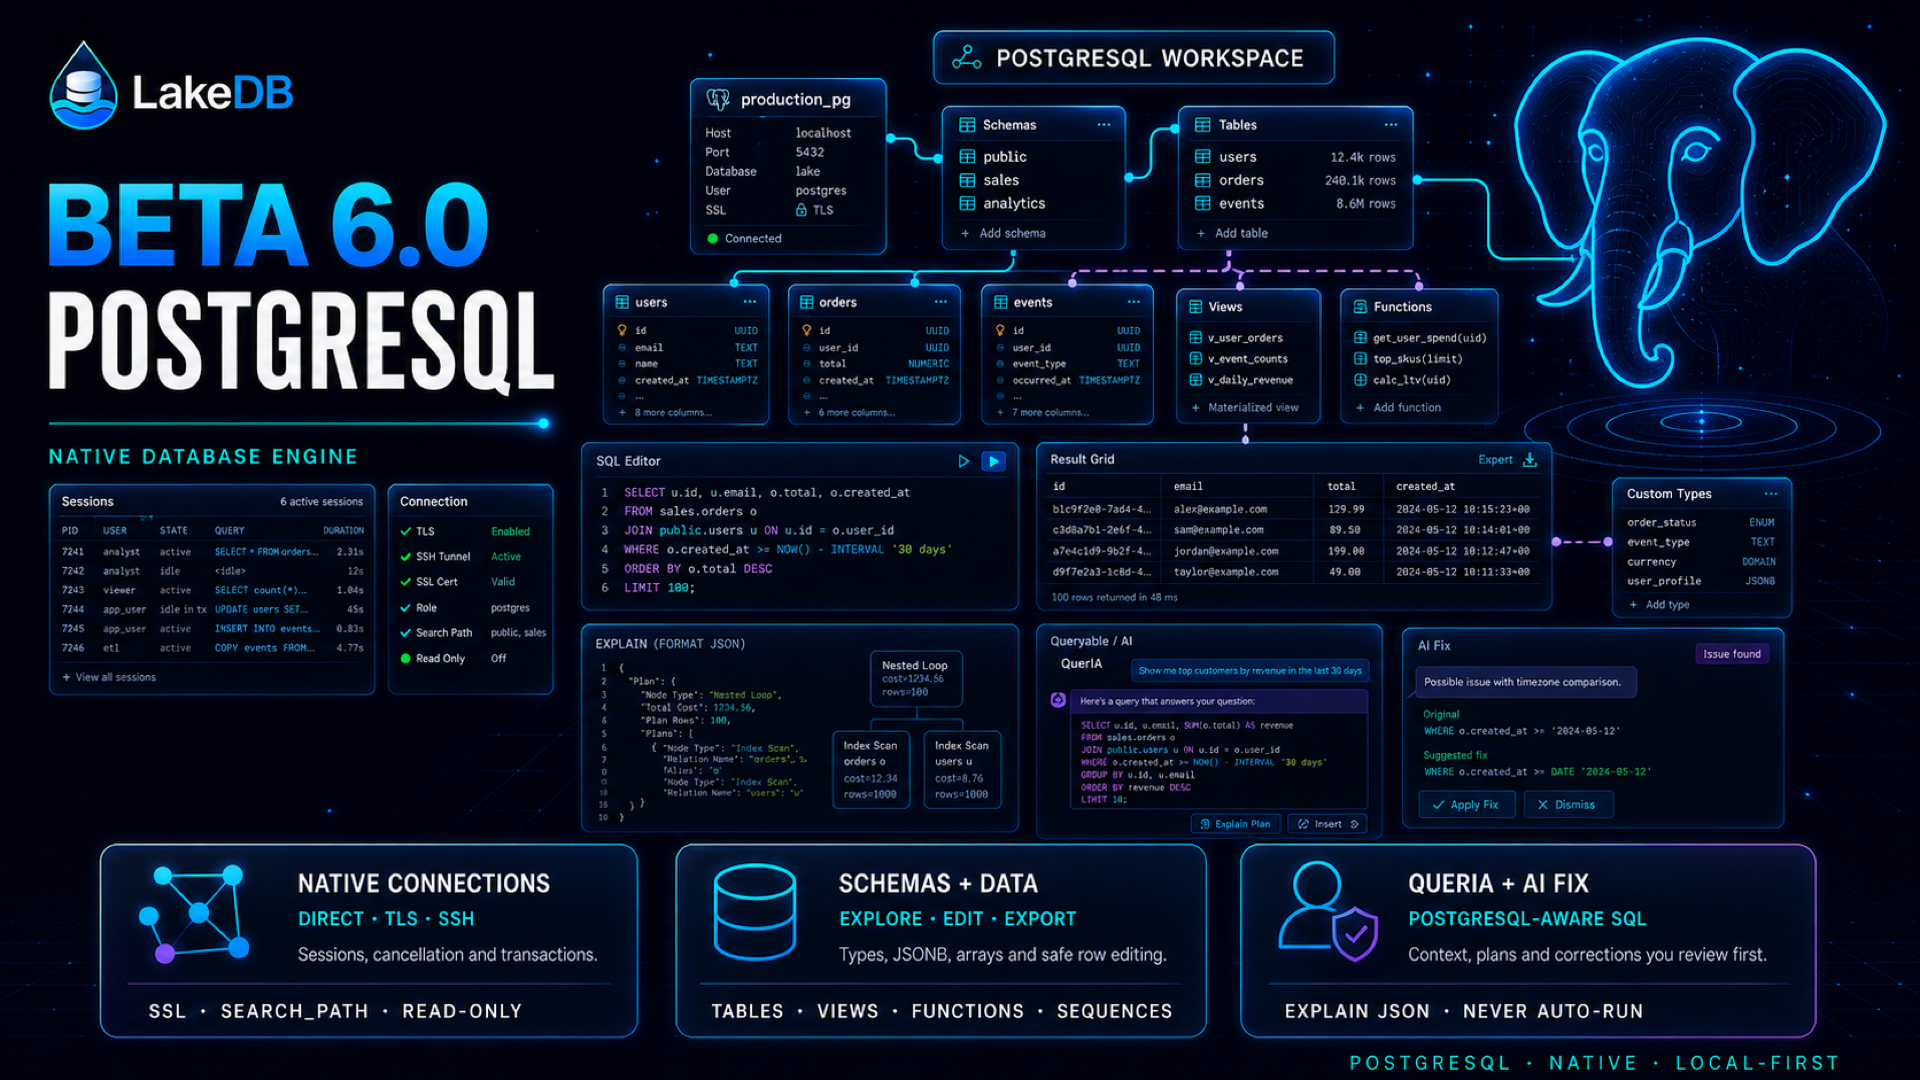Click session 7241 analyst row
1920x1080 pixels.
pyautogui.click(x=212, y=552)
